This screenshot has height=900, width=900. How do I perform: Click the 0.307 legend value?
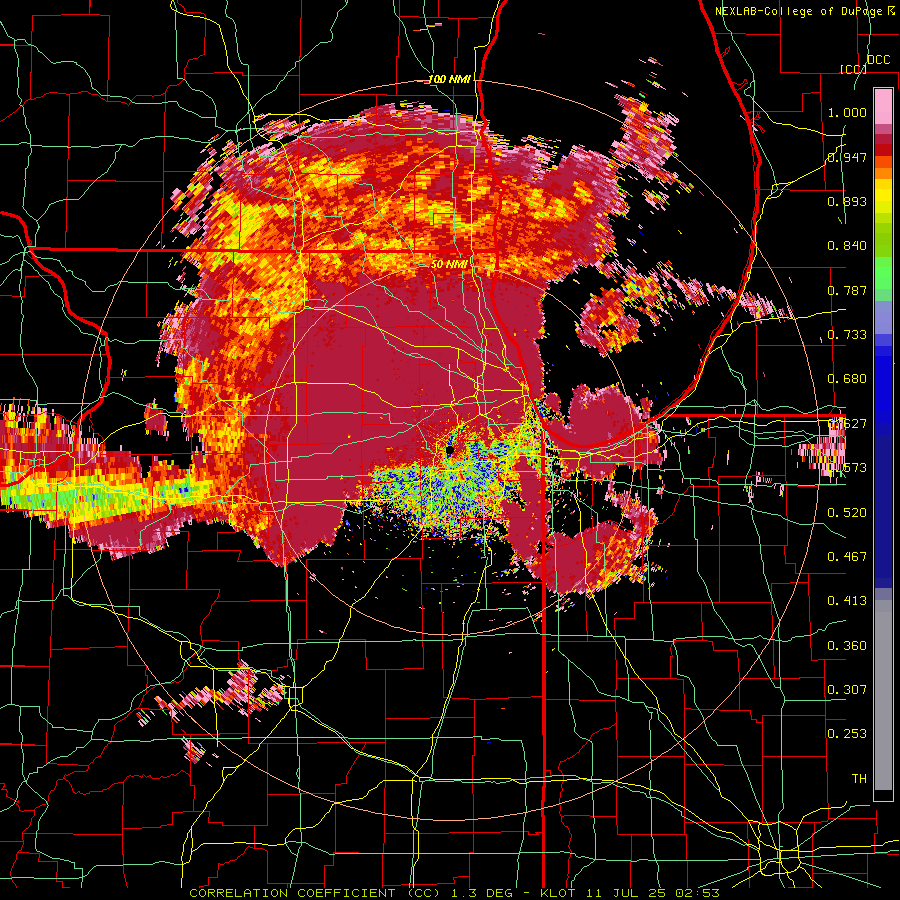(847, 689)
